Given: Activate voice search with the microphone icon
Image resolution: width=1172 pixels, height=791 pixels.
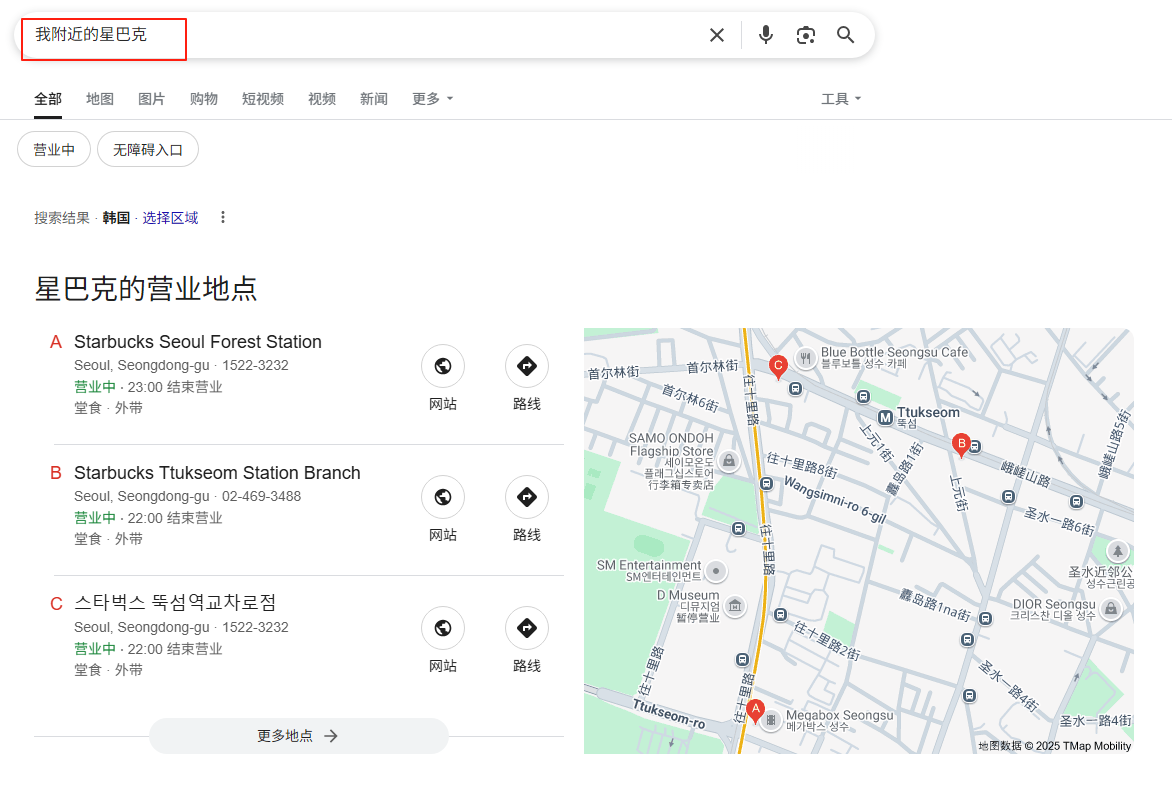Looking at the screenshot, I should tap(765, 34).
